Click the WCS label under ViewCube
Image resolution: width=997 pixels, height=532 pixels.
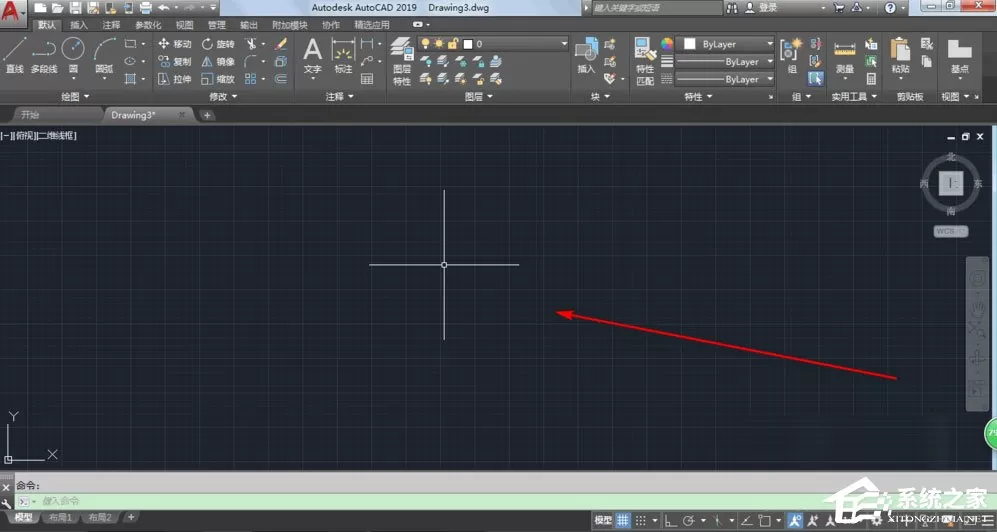tap(950, 231)
